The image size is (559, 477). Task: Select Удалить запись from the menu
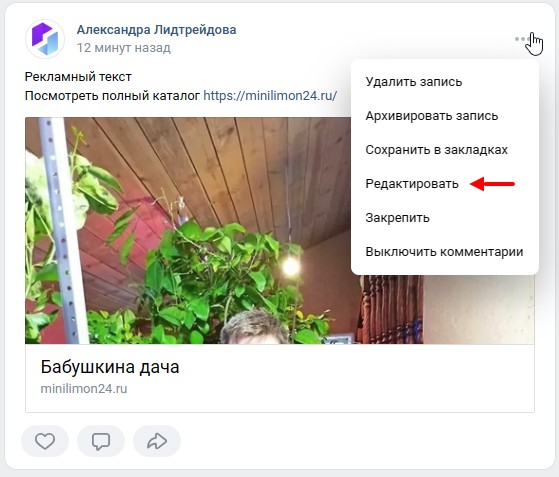pos(414,82)
